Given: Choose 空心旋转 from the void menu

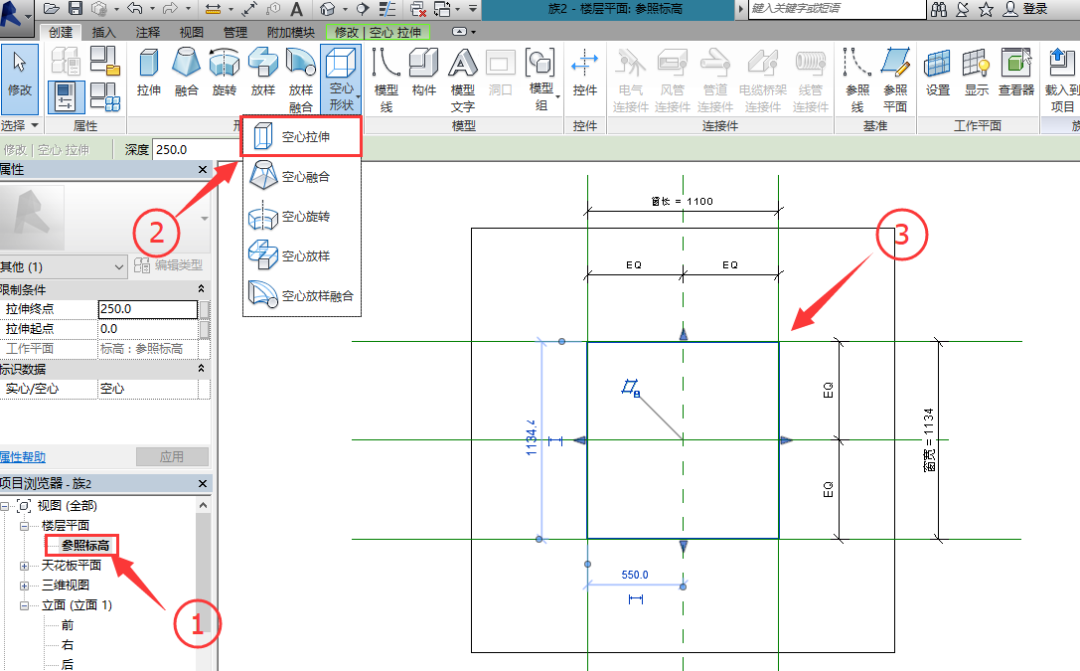Looking at the screenshot, I should (x=302, y=216).
